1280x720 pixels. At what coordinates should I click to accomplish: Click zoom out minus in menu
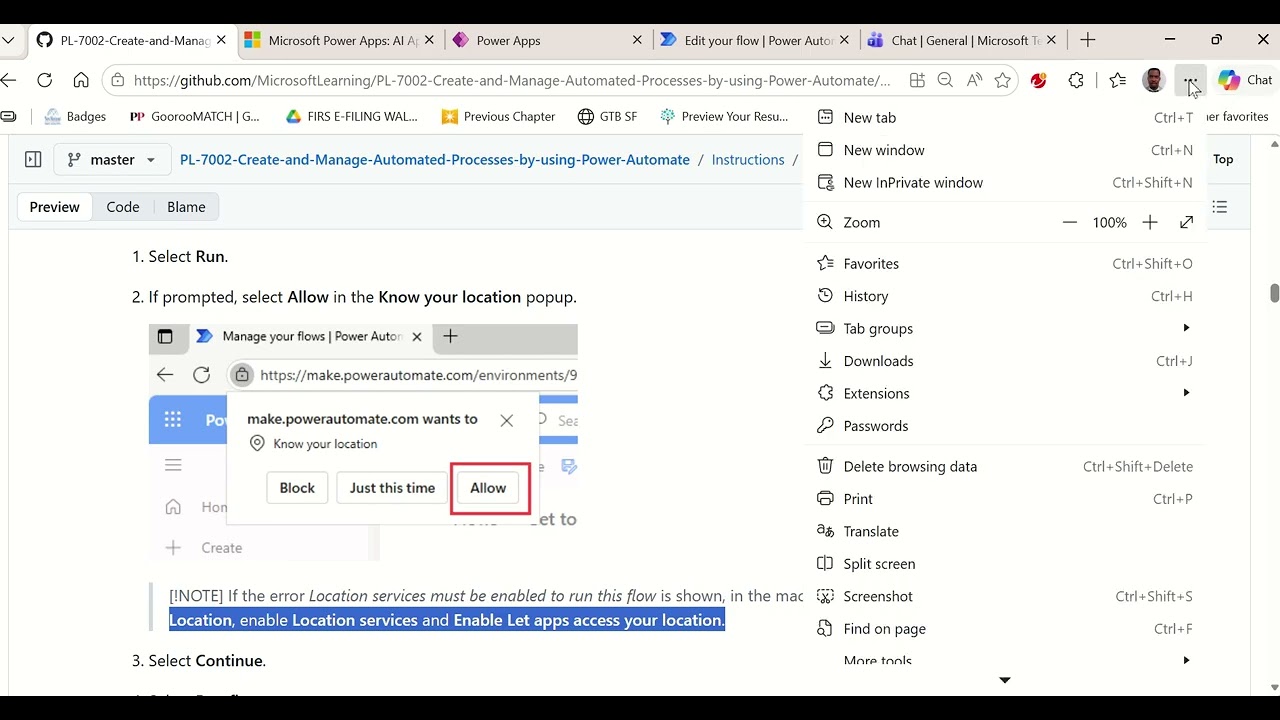[x=1070, y=222]
